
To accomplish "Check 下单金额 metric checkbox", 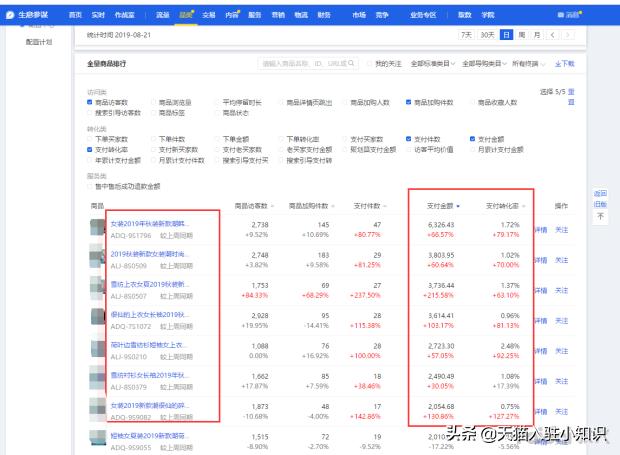I will coord(217,139).
